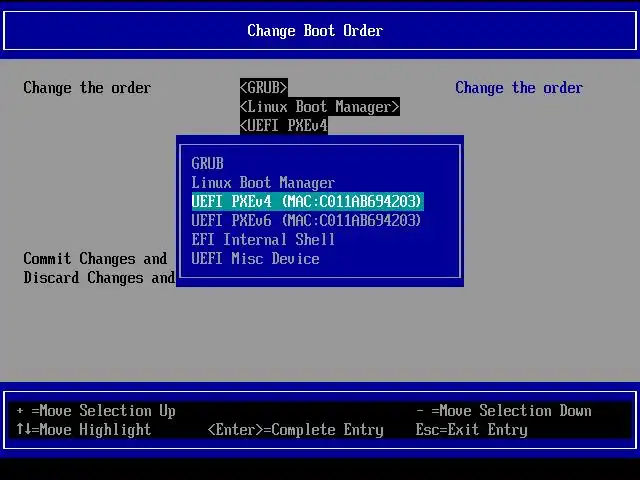
Task: Click <UEFI PXEv4 in order field
Action: (284, 125)
